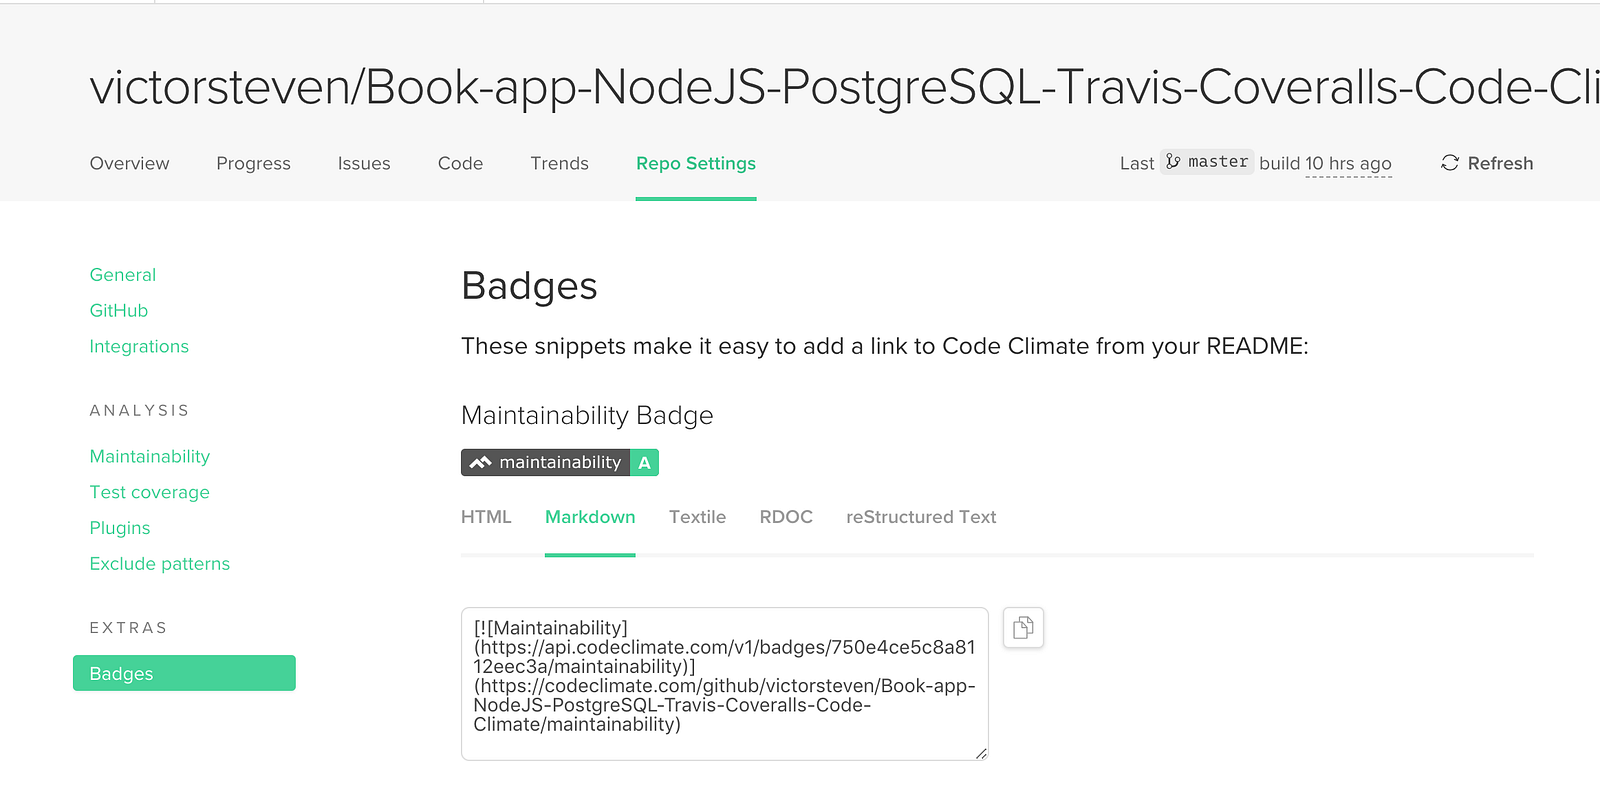
Task: Open Test coverage settings
Action: (149, 492)
